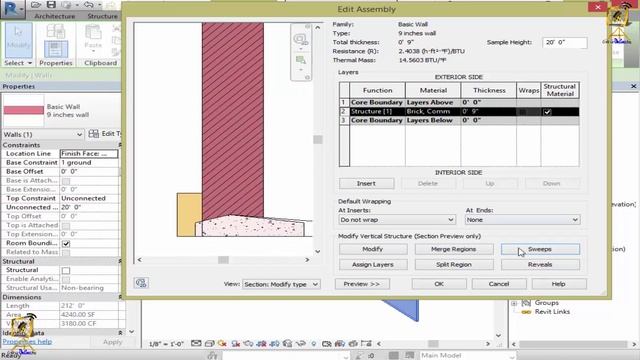This screenshot has height=360, width=640.
Task: Select the Modify arrow tool in the ribbon
Action: tap(18, 40)
